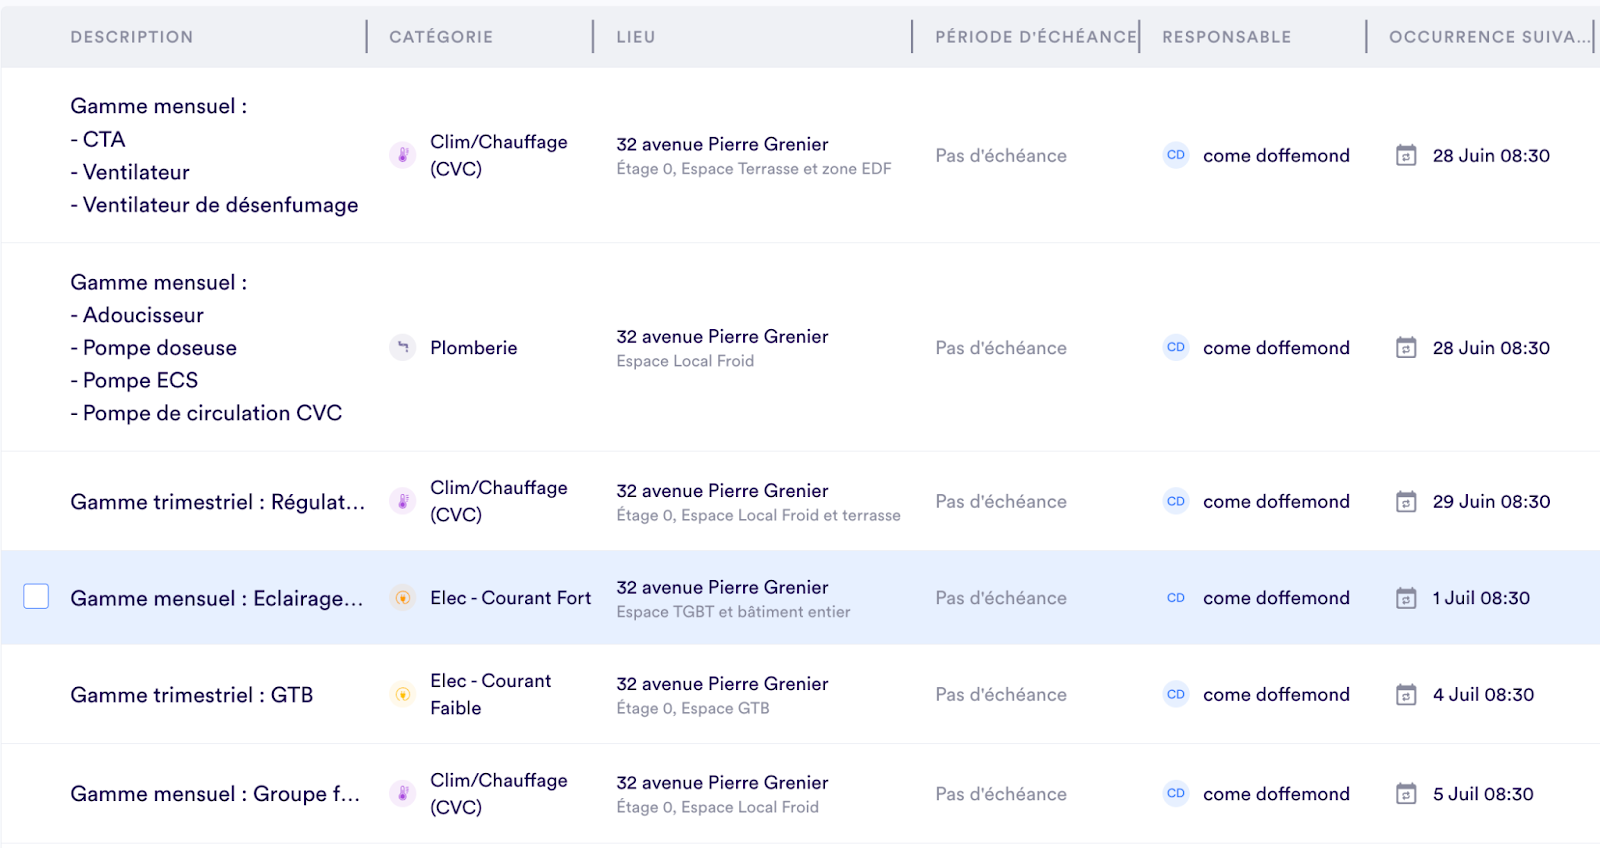This screenshot has height=848, width=1600.
Task: Click the CD avatar in the GTB row
Action: click(1176, 694)
